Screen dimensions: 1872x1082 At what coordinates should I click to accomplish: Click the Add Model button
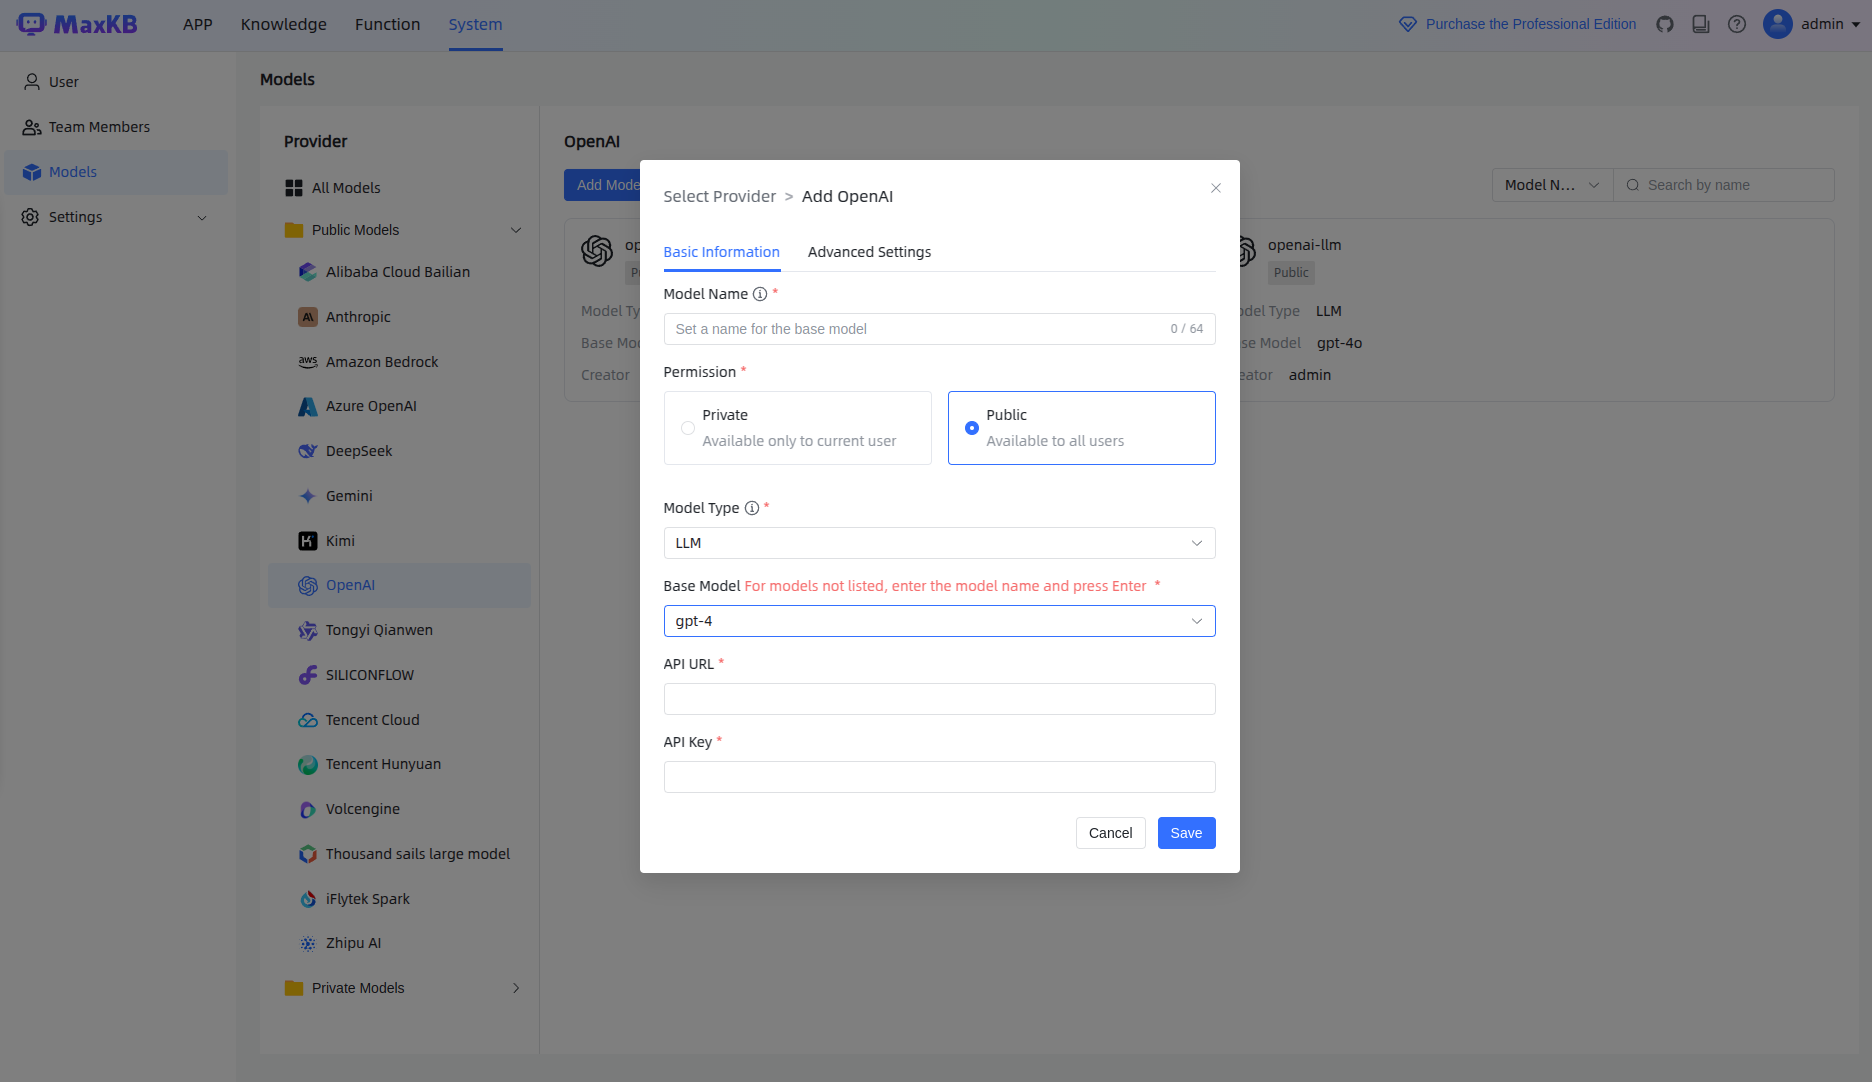(x=603, y=185)
